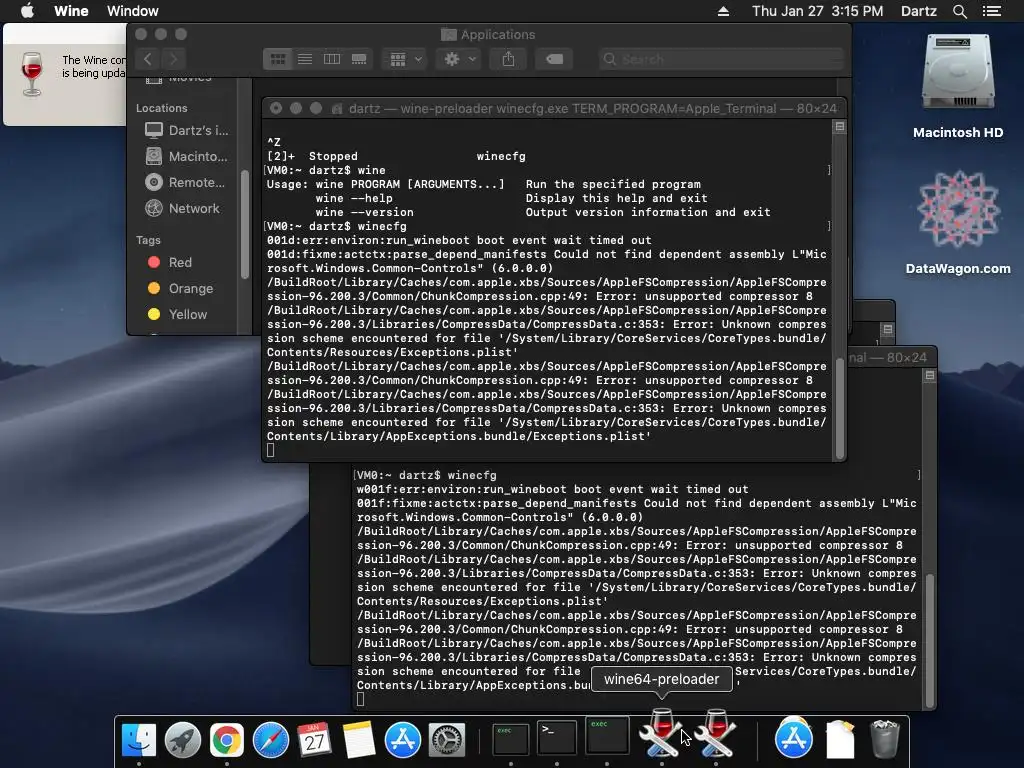Open Trash from the Dock
Viewport: 1024px width, 768px height.
(x=885, y=739)
